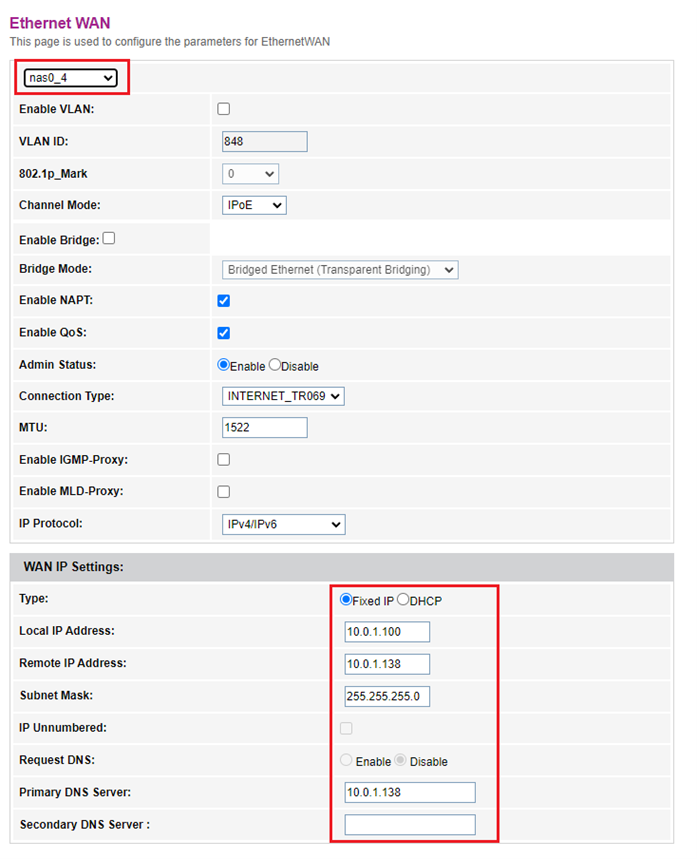Click the MTU input field
Viewport: 697px width, 859px height.
click(x=264, y=428)
